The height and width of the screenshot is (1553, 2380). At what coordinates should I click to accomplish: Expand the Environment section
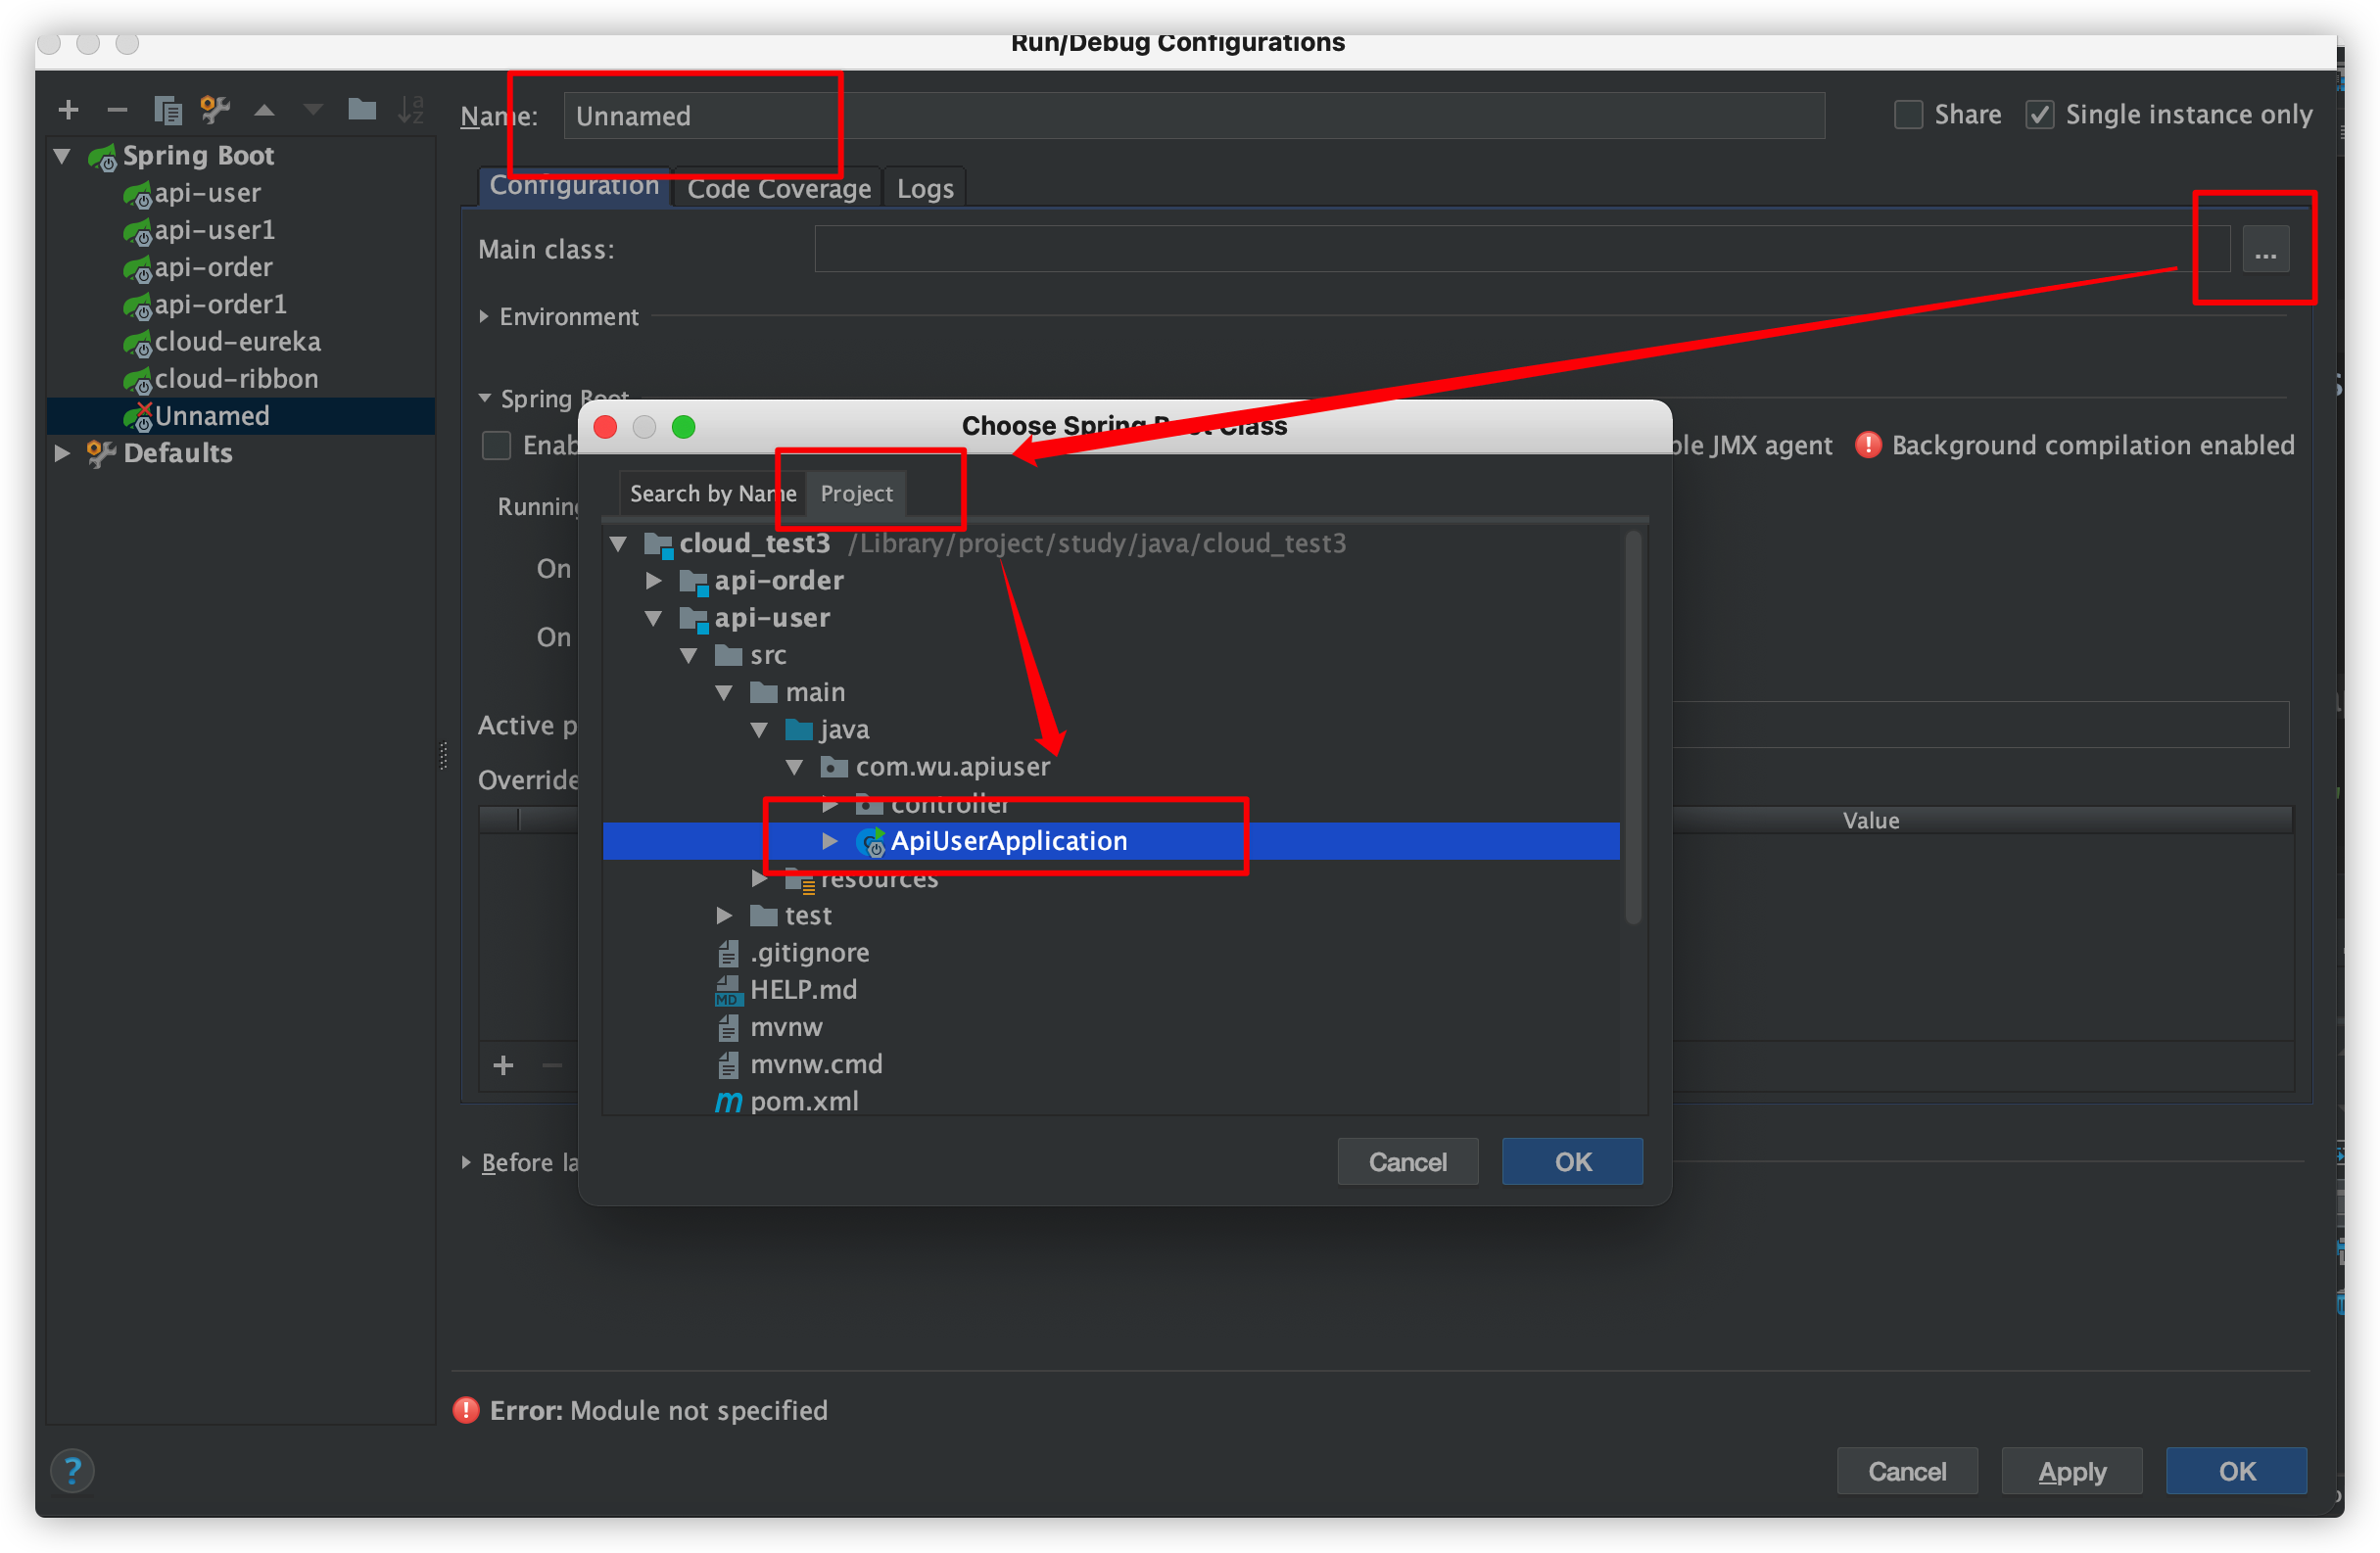(484, 317)
